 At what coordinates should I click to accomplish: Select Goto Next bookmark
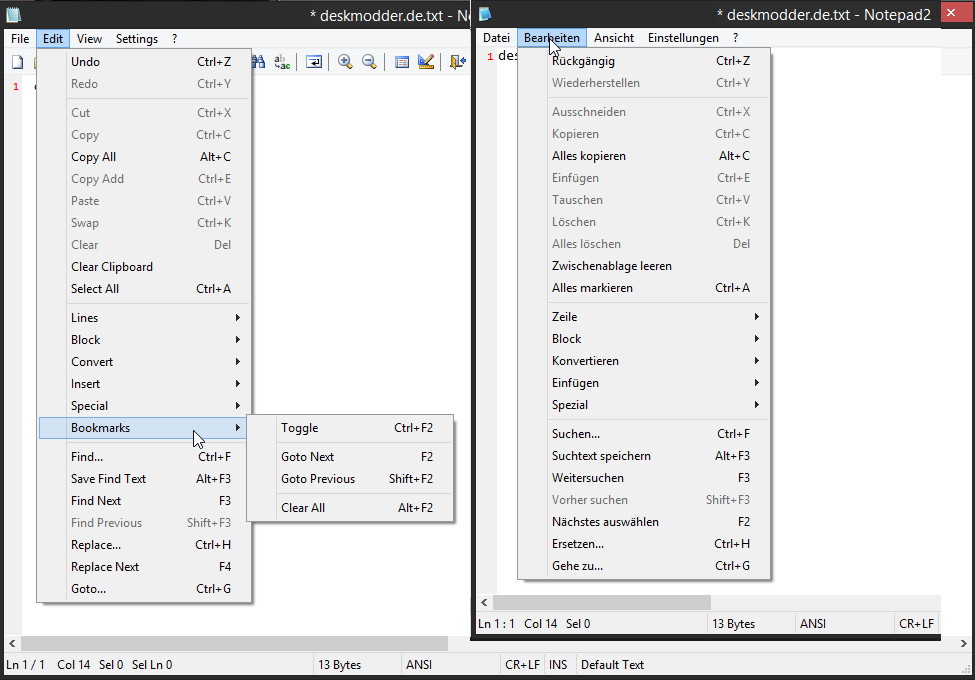351,456
